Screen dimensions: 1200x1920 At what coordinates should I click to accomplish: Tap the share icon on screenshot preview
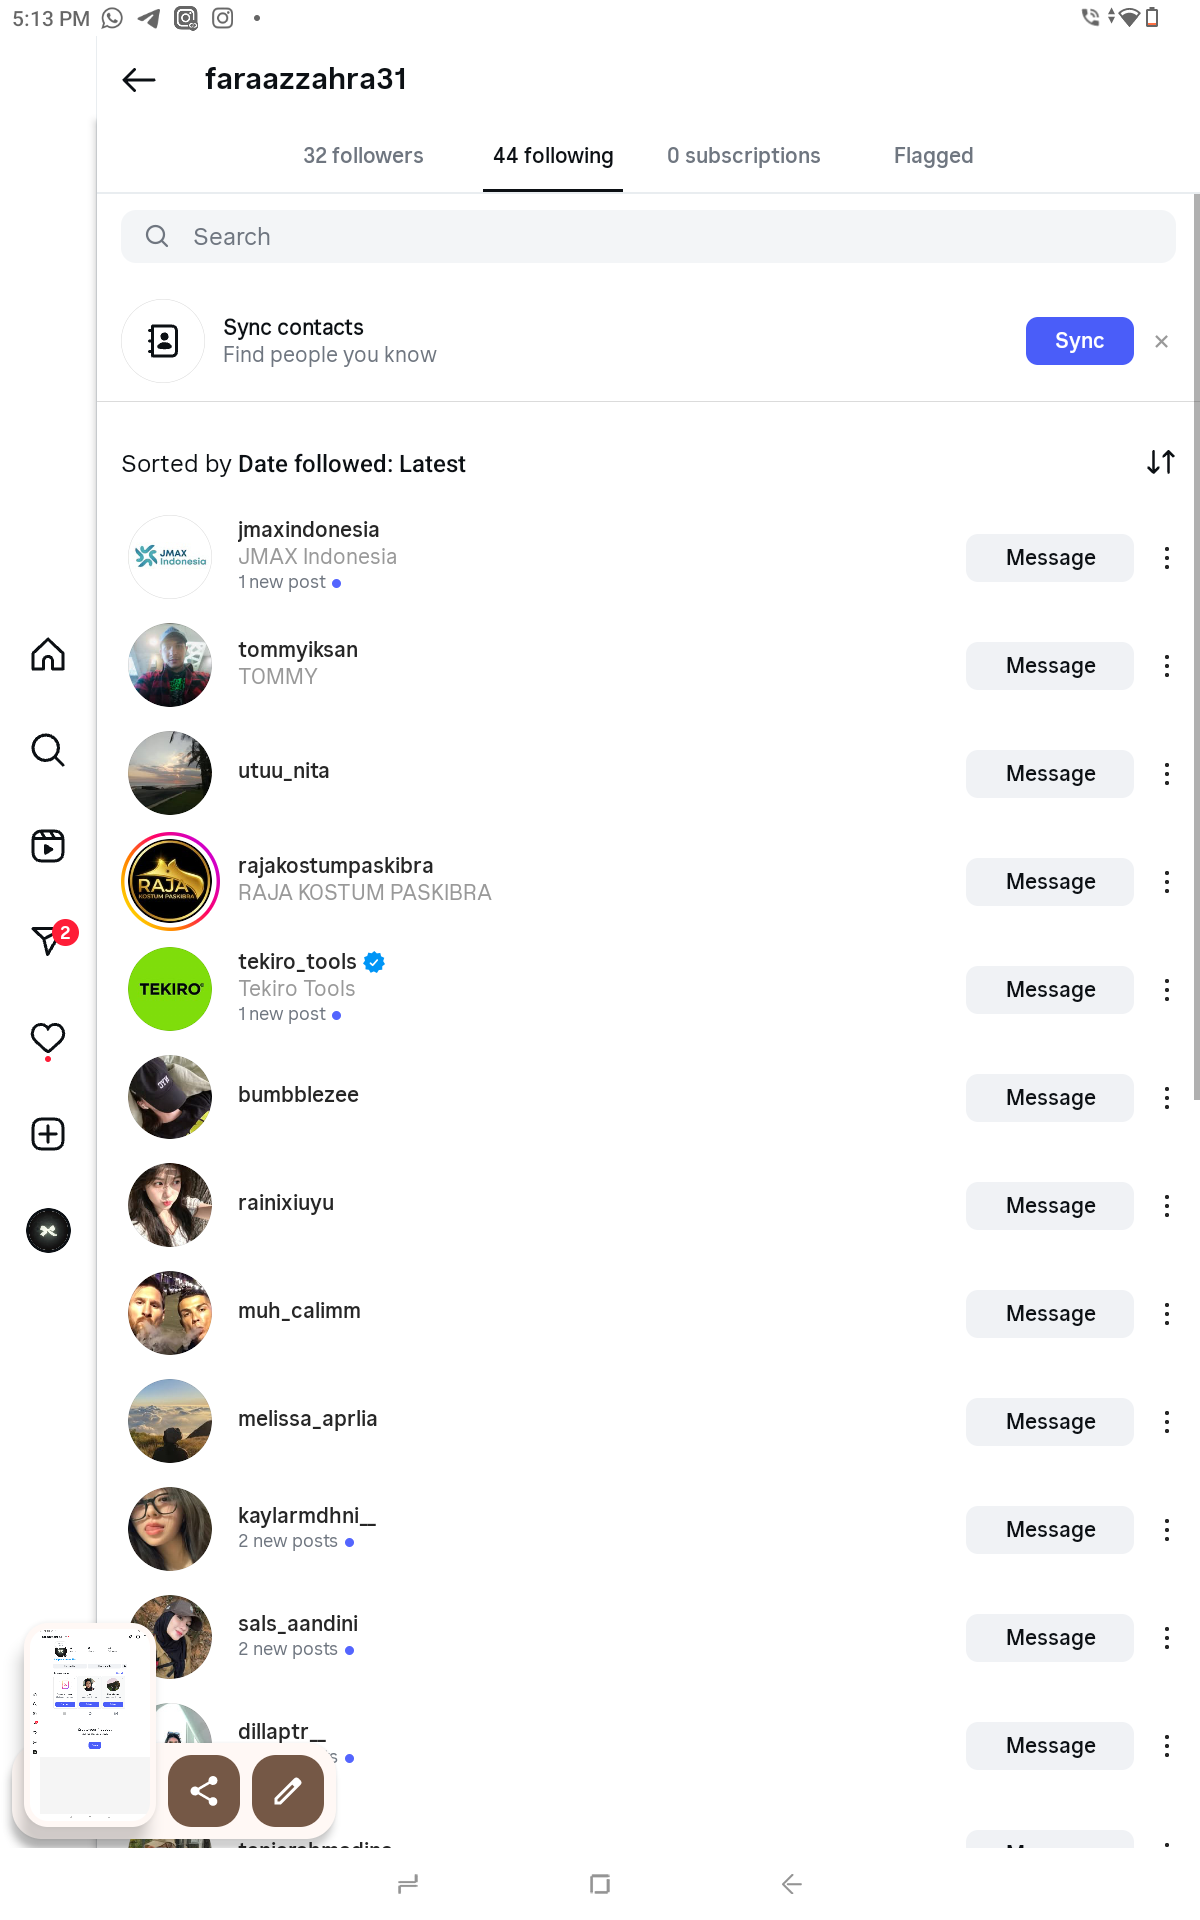(204, 1791)
